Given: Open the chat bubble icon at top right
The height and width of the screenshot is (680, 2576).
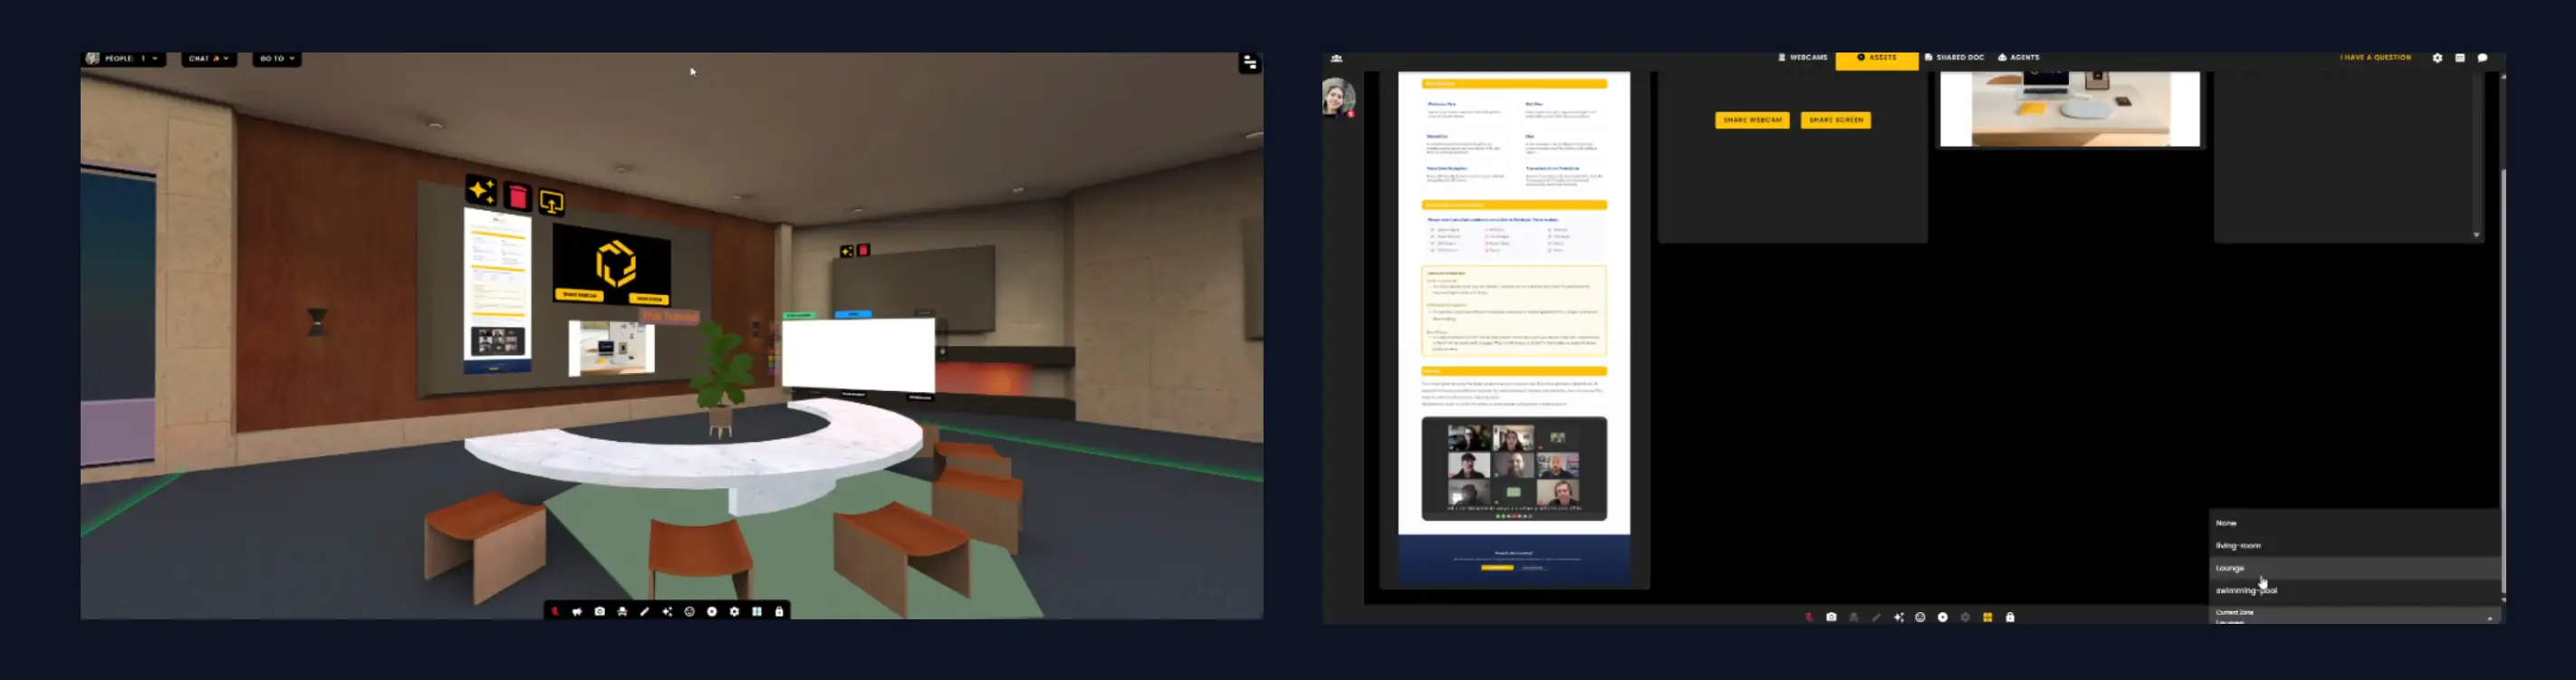Looking at the screenshot, I should coord(2482,58).
